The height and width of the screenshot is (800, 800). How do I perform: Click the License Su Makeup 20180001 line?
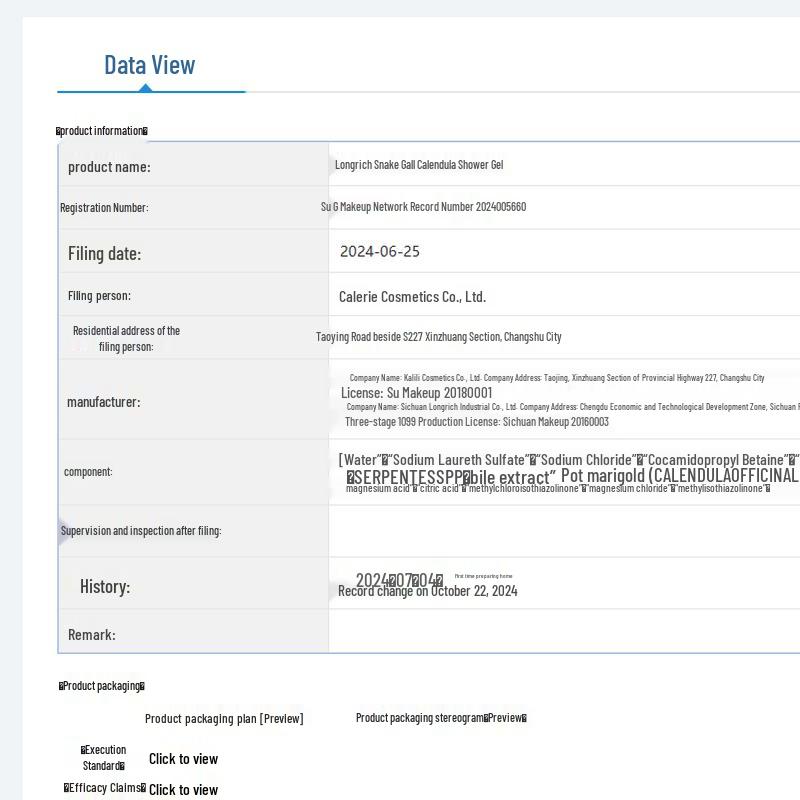click(x=417, y=393)
